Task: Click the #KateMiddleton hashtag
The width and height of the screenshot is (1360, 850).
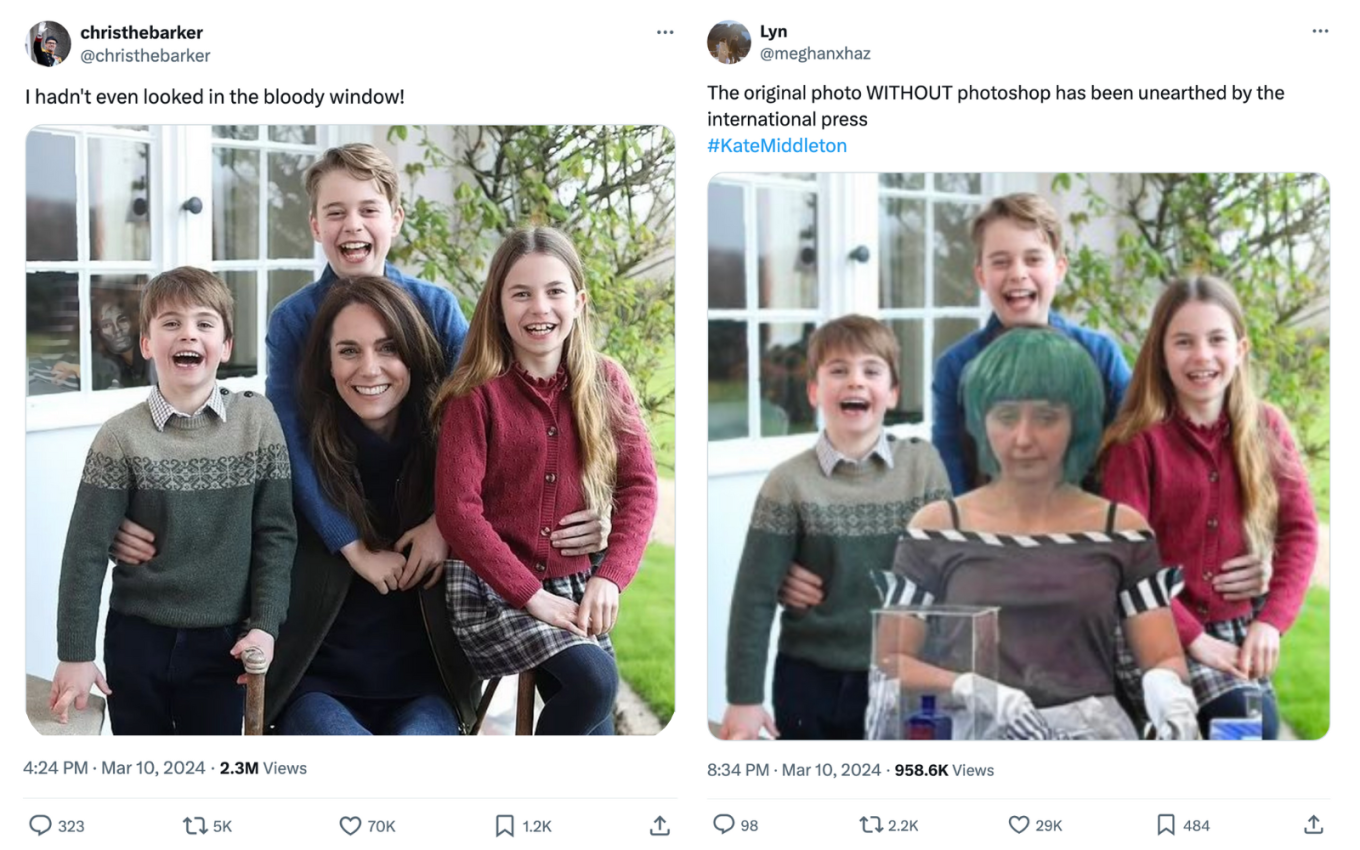Action: [777, 146]
